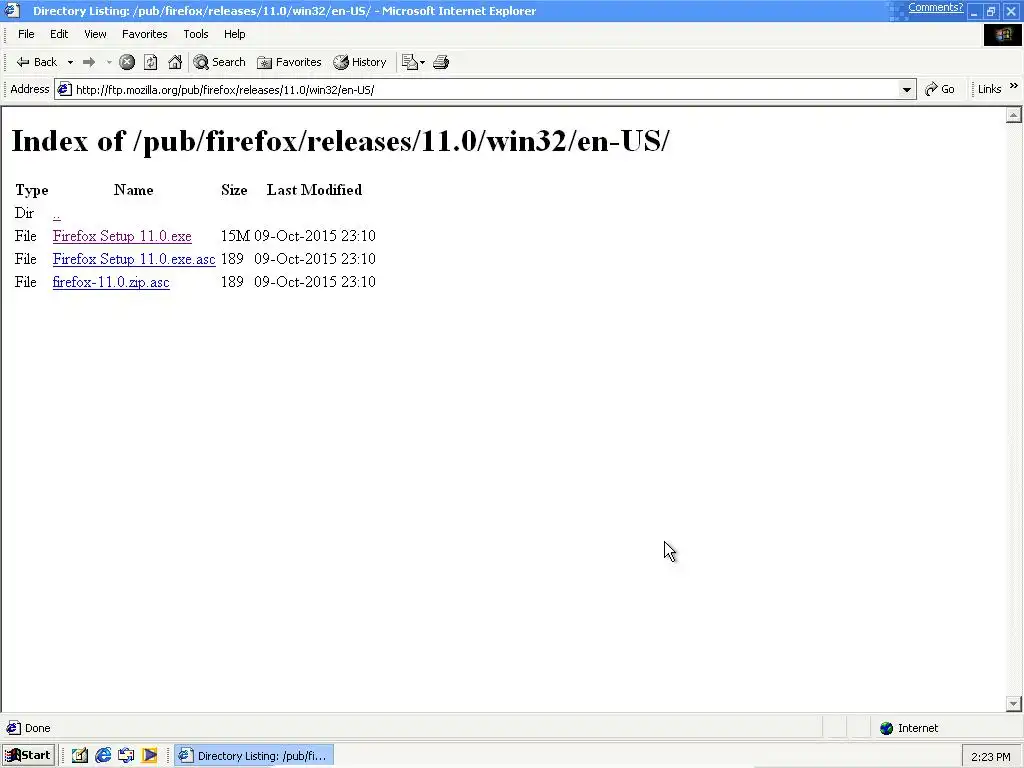Screen dimensions: 1024x768
Task: Click the Forward arrow button
Action: [89, 62]
